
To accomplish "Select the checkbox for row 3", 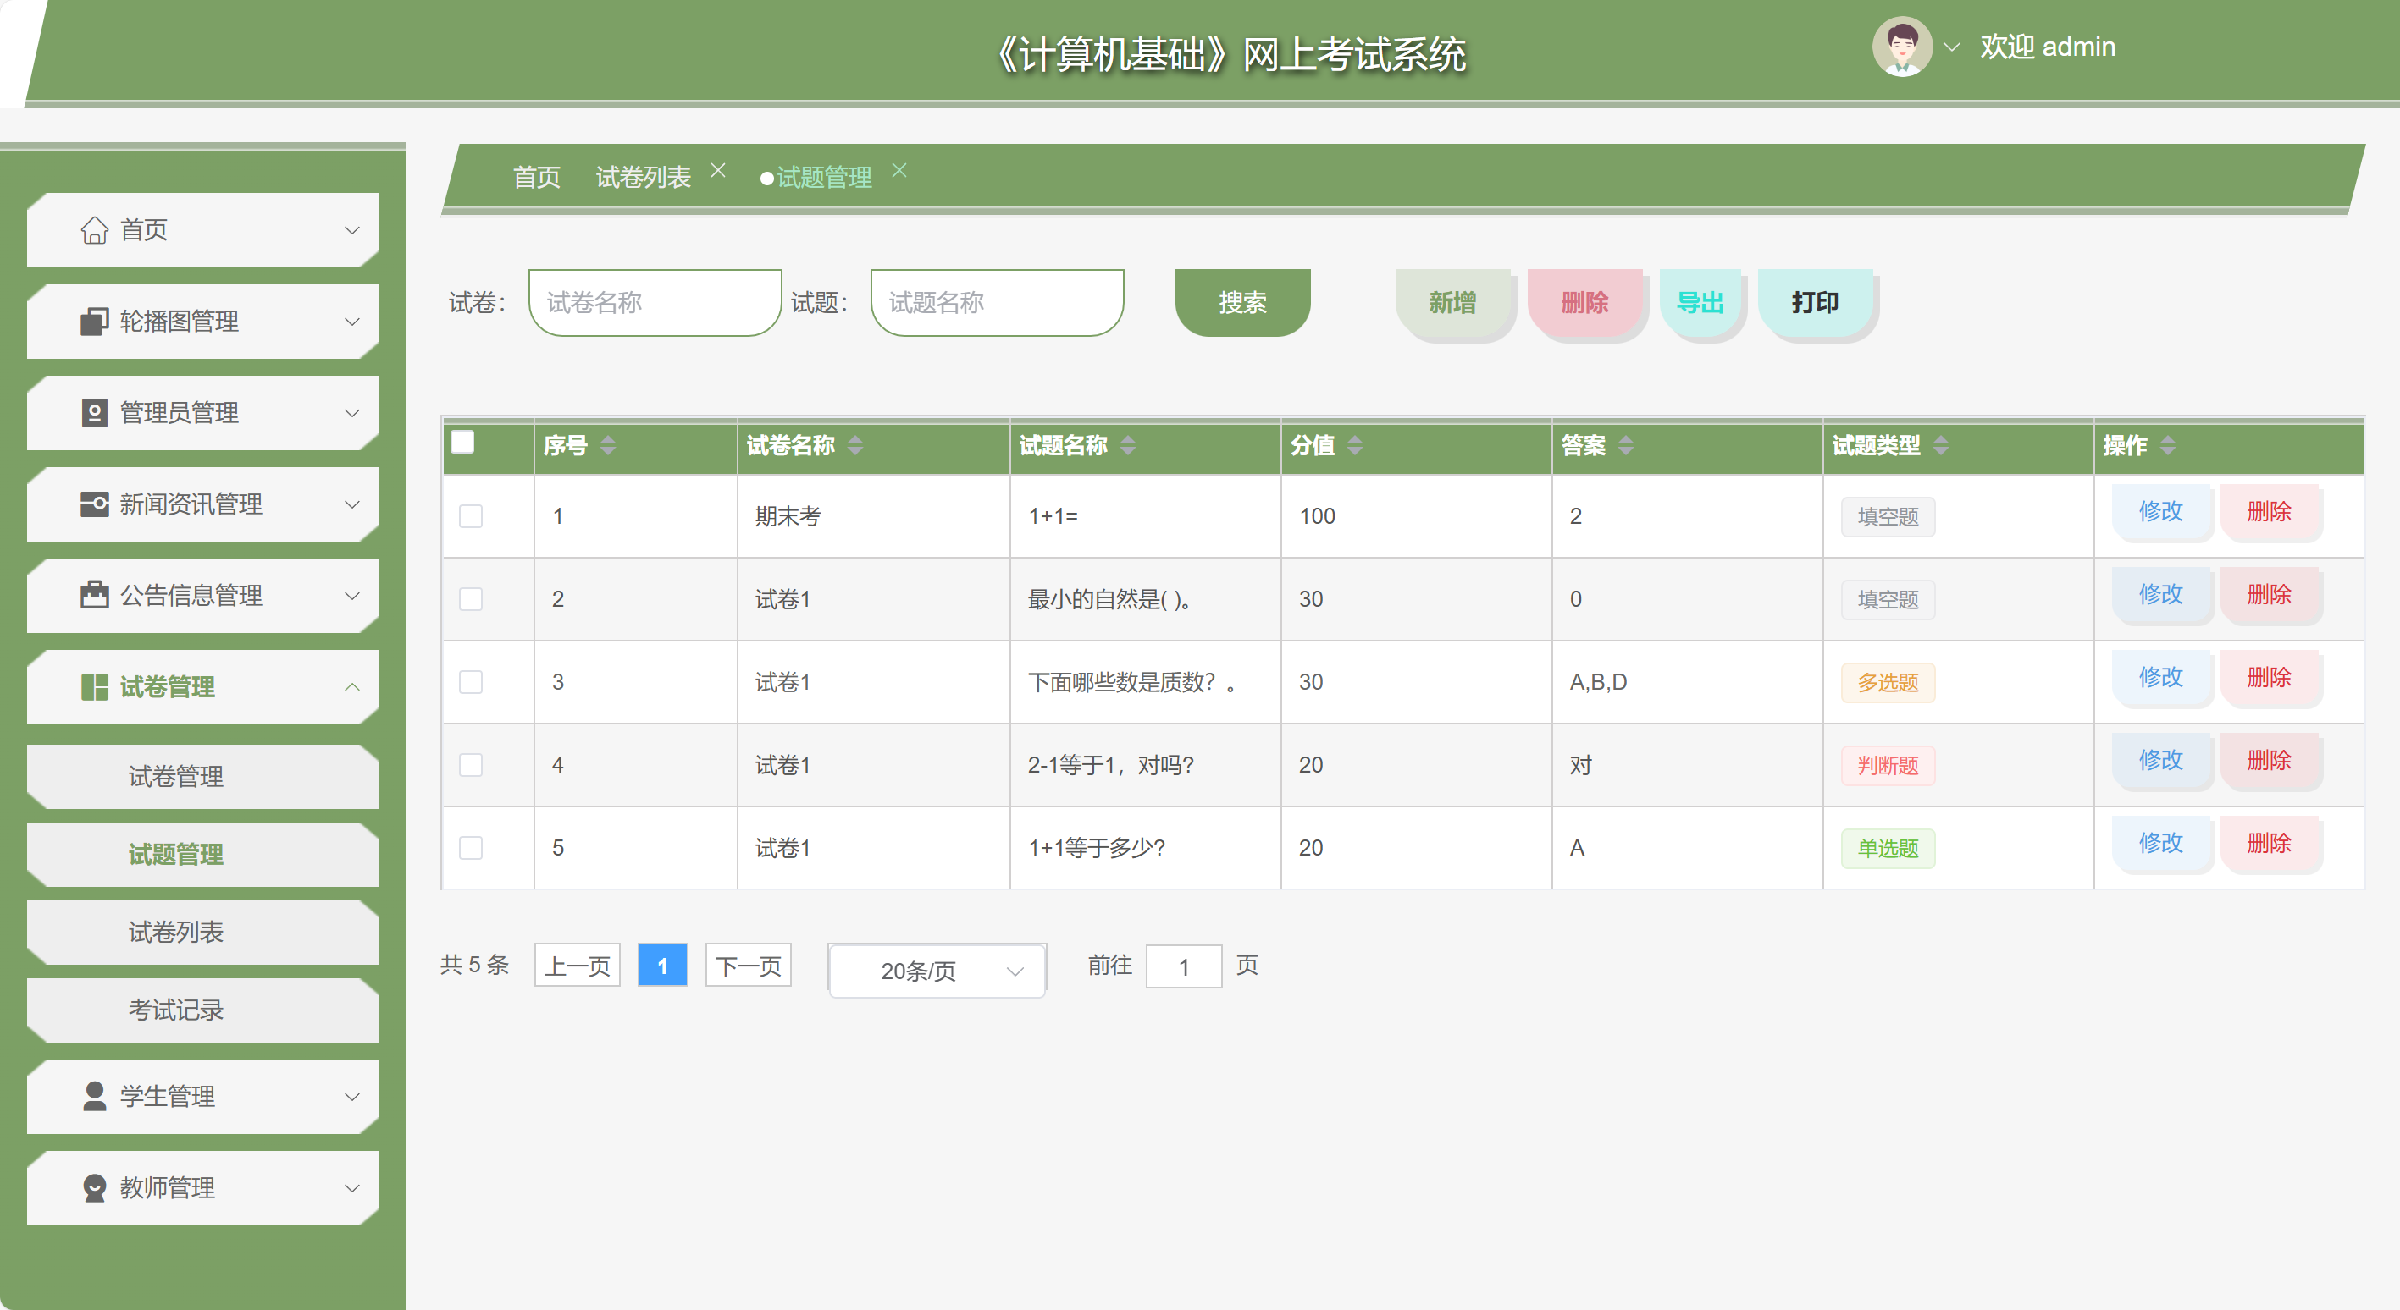I will pos(470,682).
